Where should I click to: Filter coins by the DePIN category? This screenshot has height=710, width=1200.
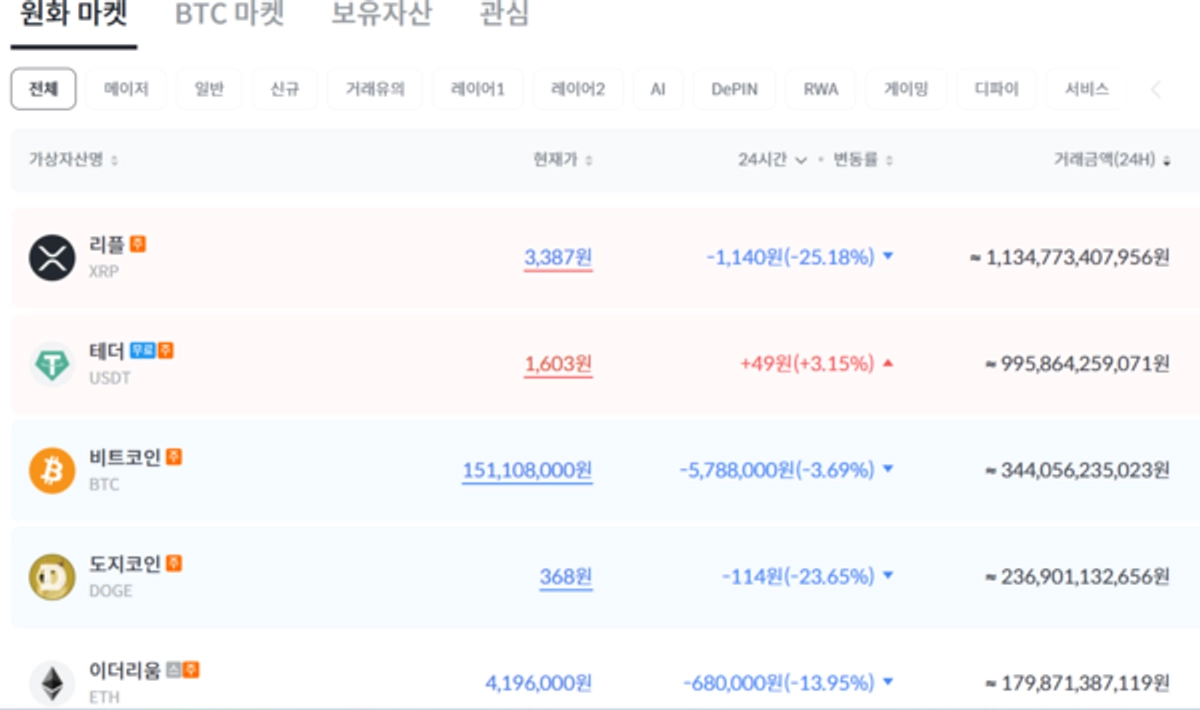point(734,89)
